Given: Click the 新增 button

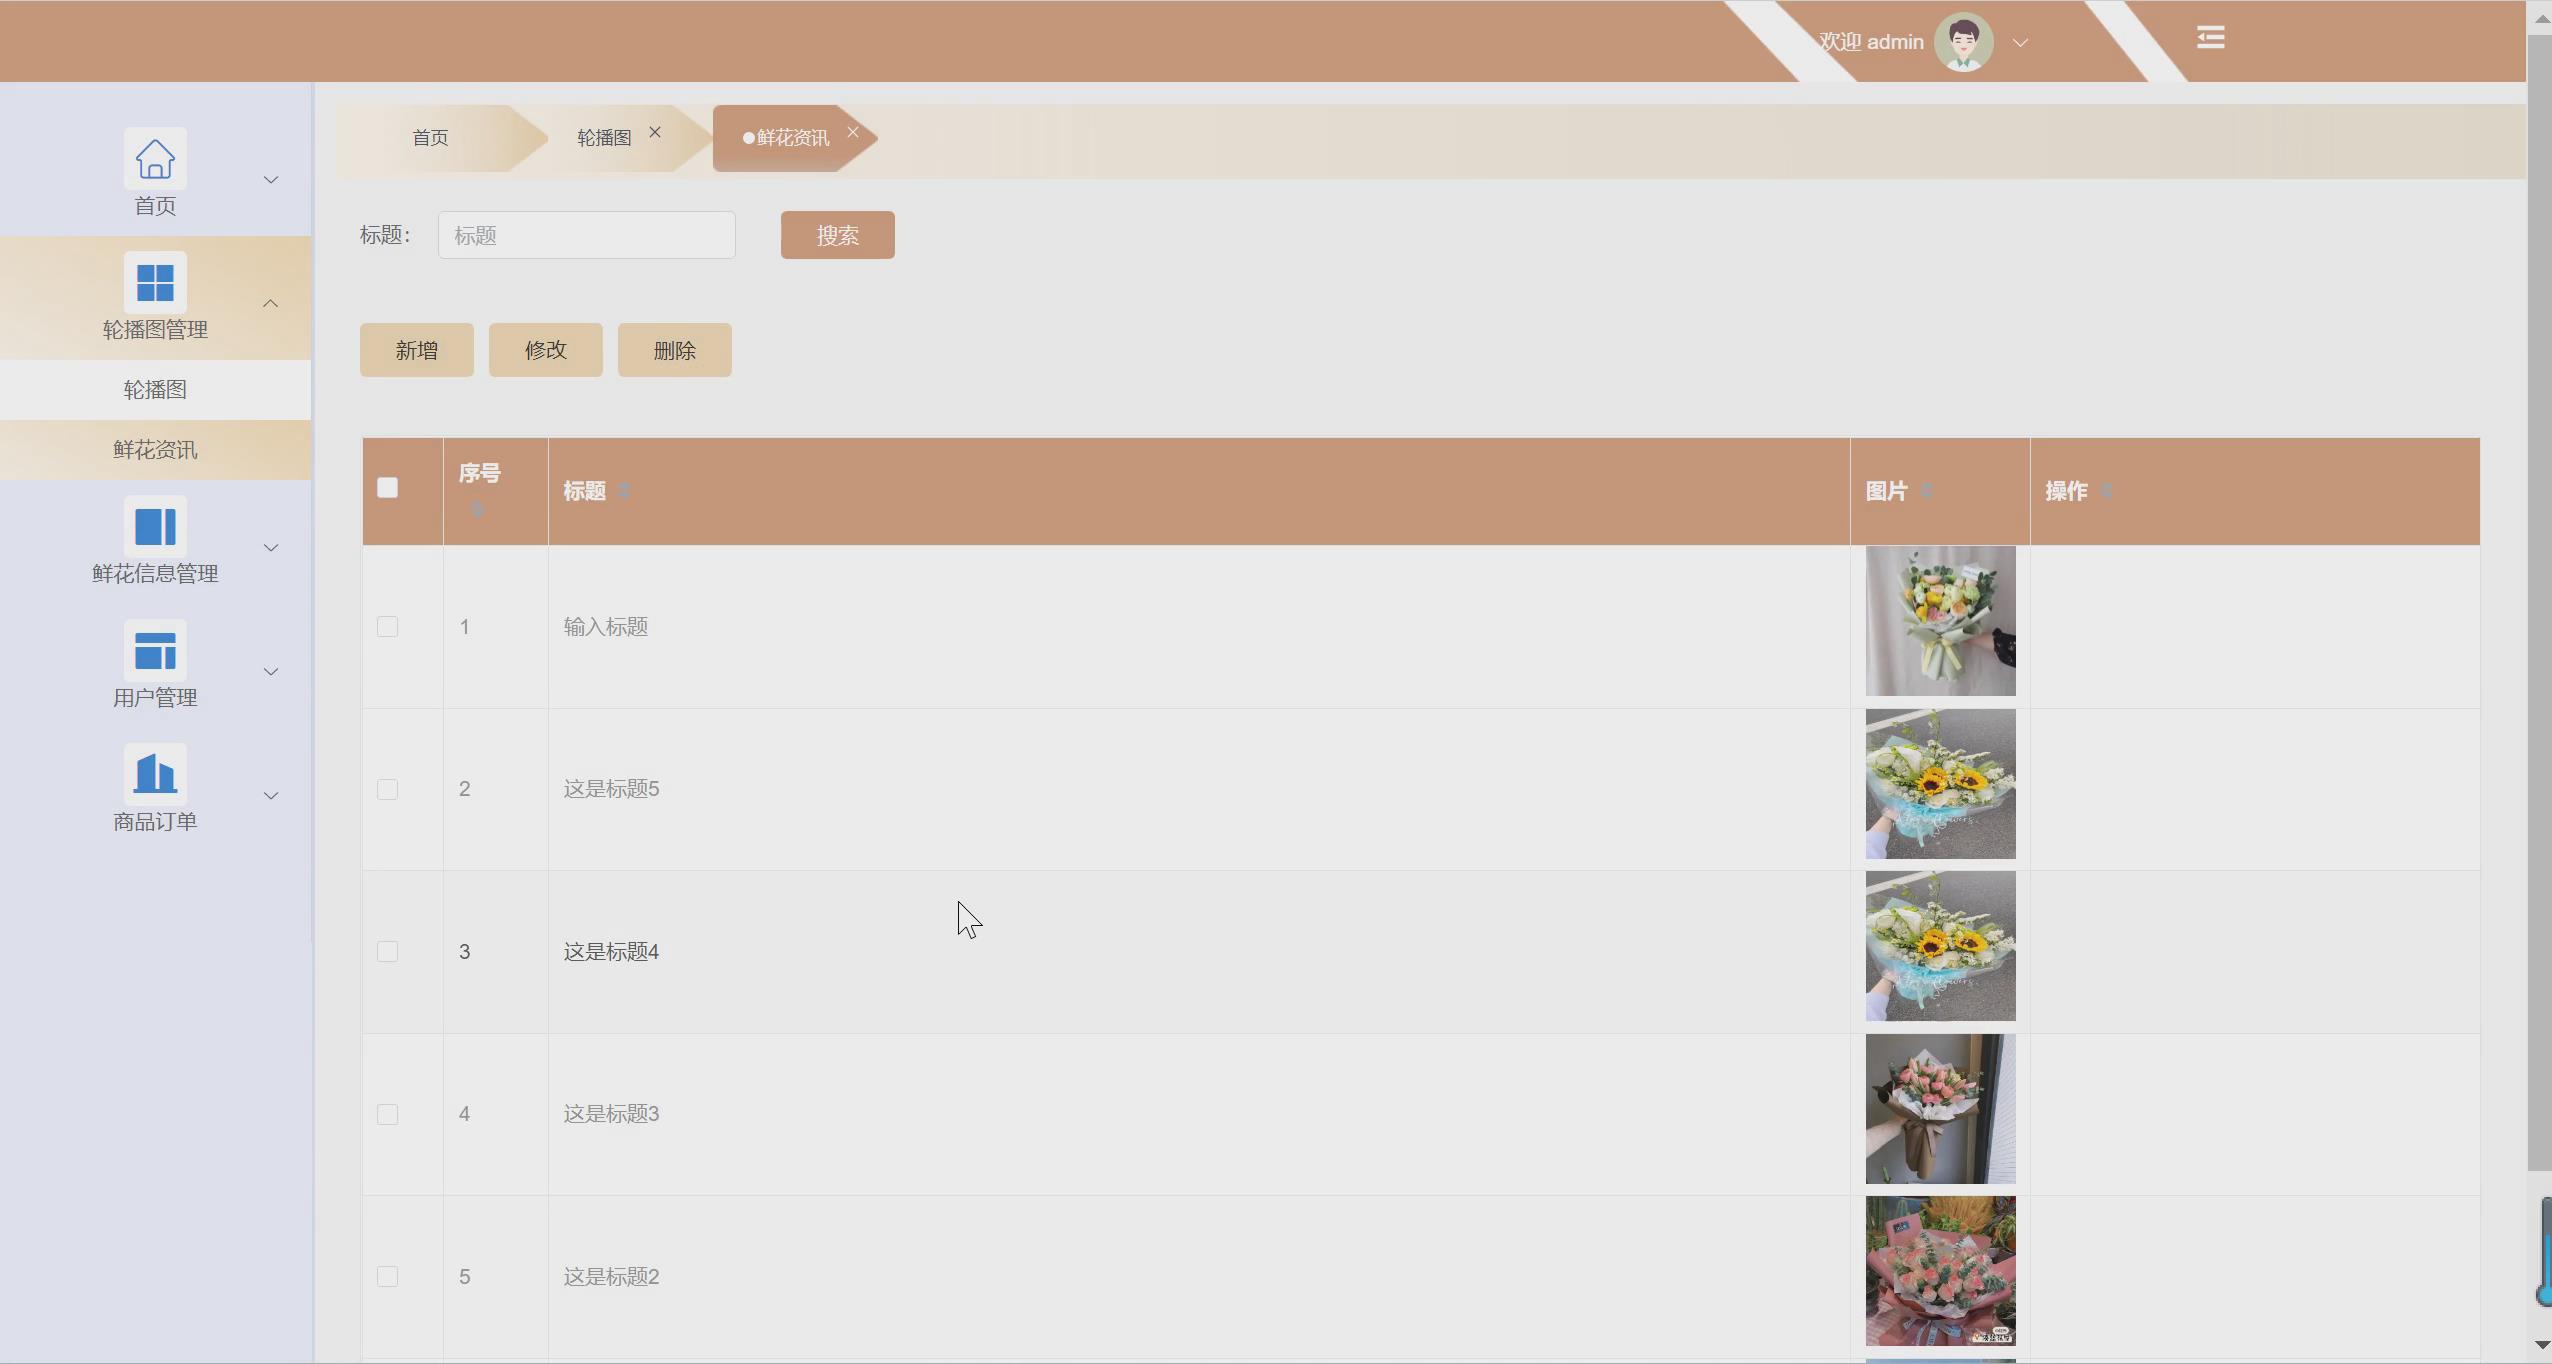Looking at the screenshot, I should [x=416, y=350].
